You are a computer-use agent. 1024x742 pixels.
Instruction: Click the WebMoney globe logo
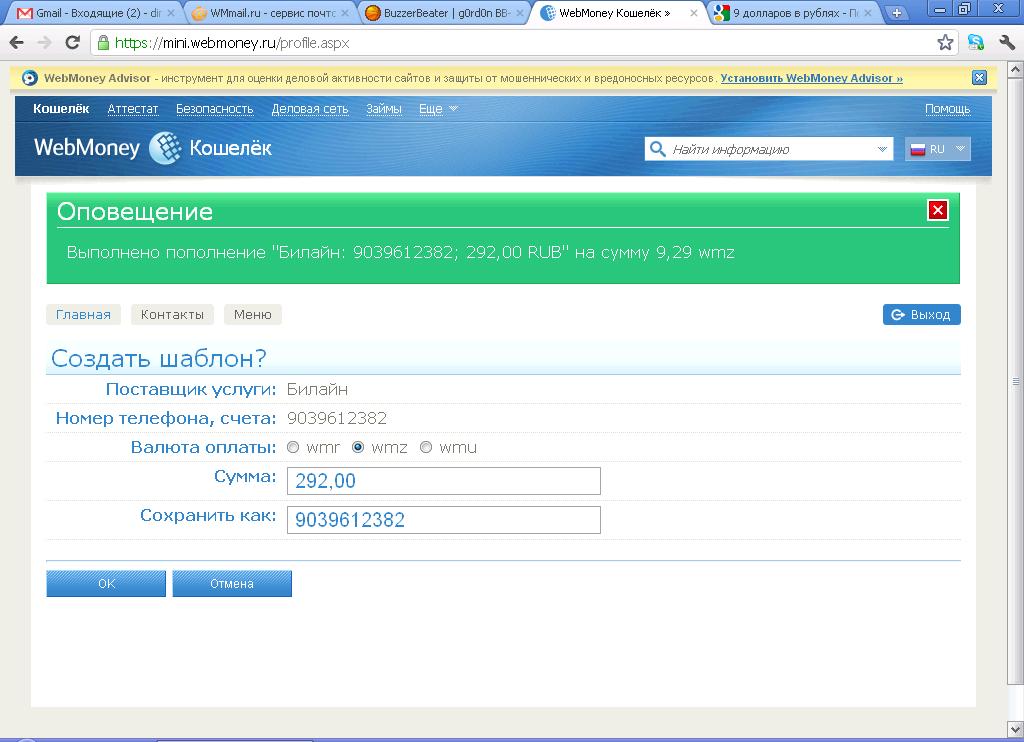pyautogui.click(x=165, y=148)
